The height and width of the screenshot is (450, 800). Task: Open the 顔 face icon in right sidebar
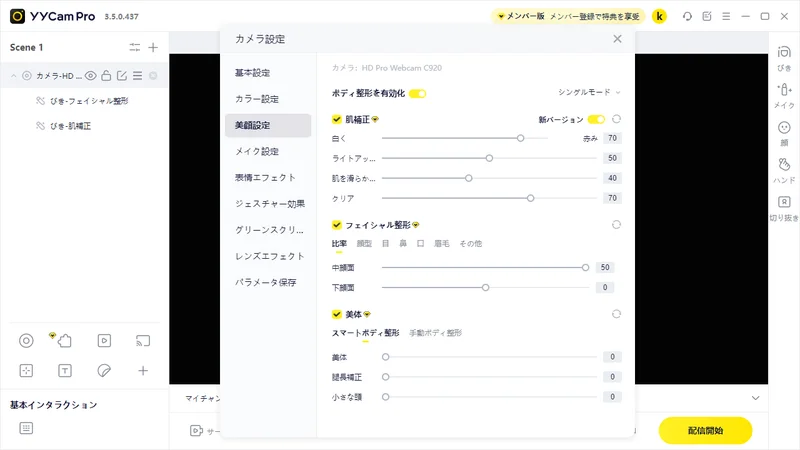(x=784, y=133)
